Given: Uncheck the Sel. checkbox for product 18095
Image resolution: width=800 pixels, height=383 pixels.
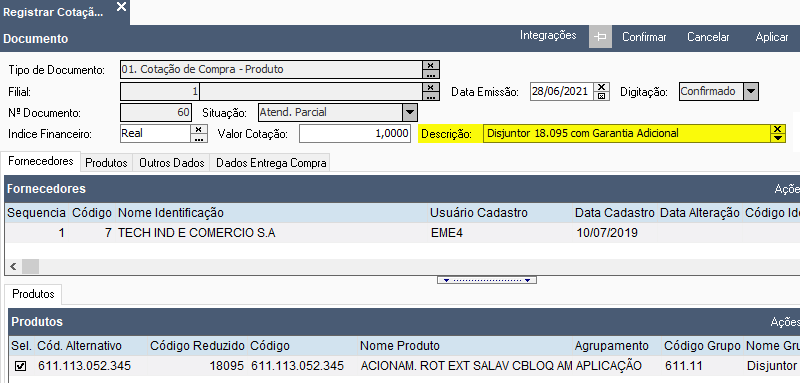Looking at the screenshot, I should tap(20, 366).
